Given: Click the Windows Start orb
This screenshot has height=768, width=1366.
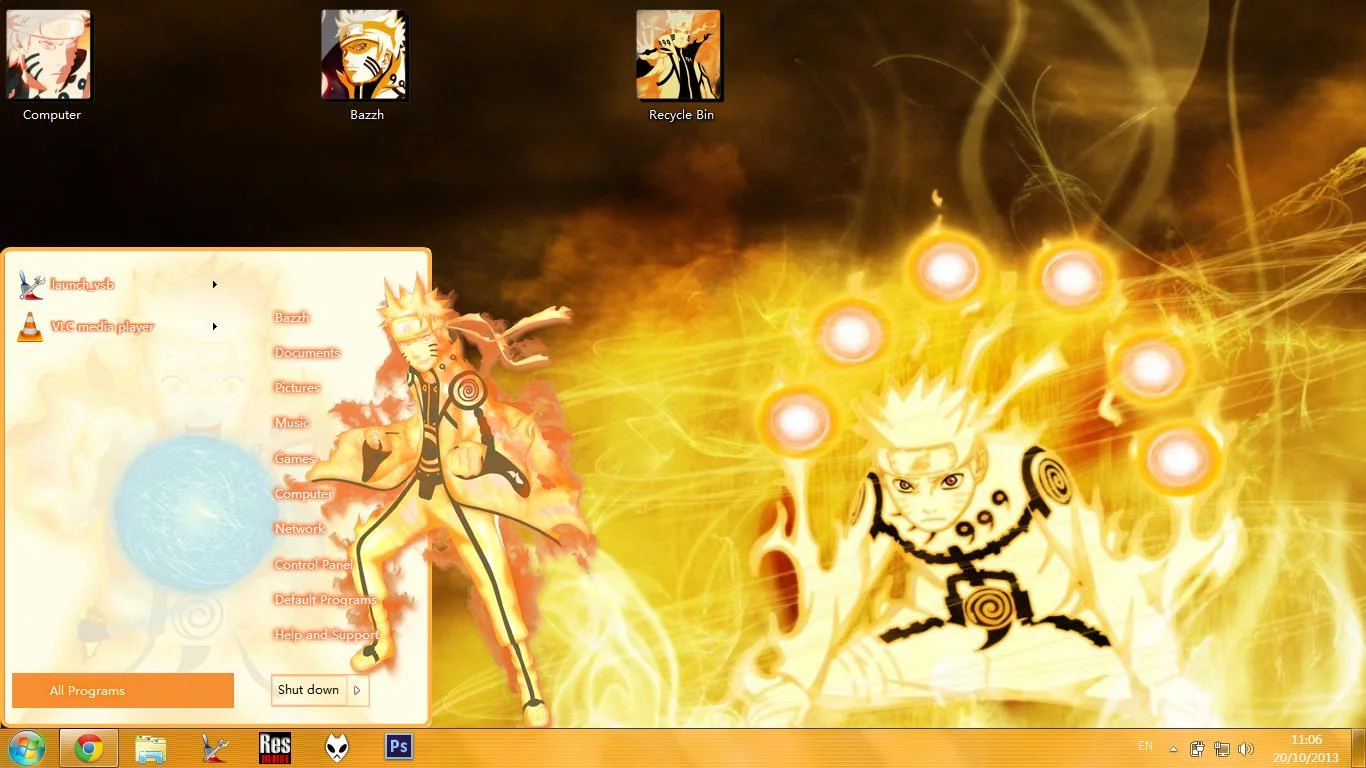Looking at the screenshot, I should (25, 748).
